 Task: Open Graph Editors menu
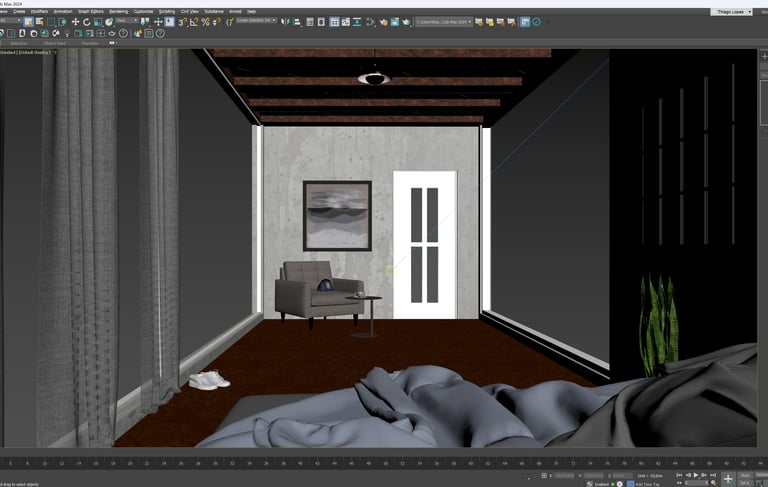tap(91, 11)
